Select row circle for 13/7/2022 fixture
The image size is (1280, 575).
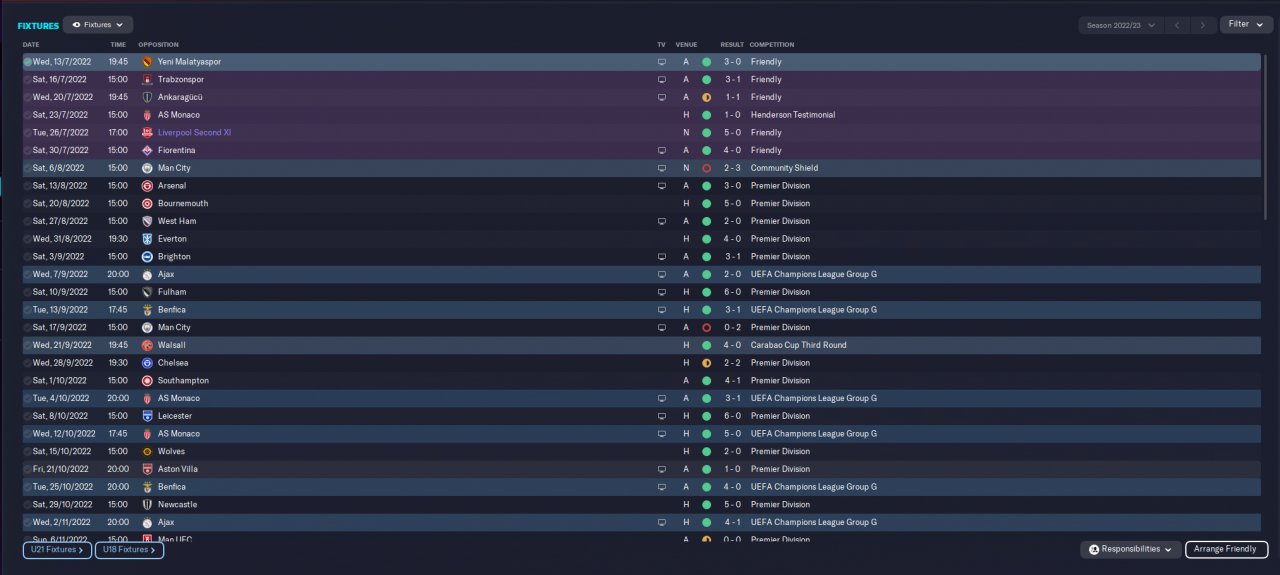[x=28, y=62]
